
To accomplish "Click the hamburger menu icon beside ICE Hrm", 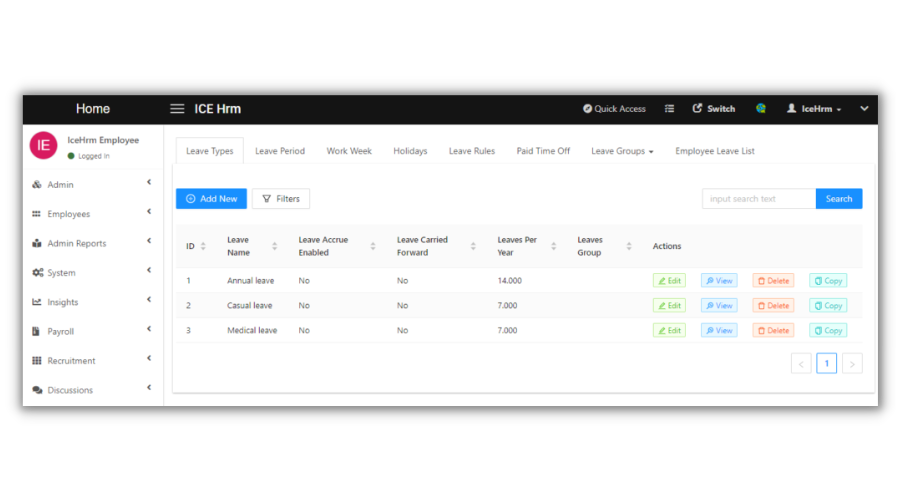I will 177,109.
